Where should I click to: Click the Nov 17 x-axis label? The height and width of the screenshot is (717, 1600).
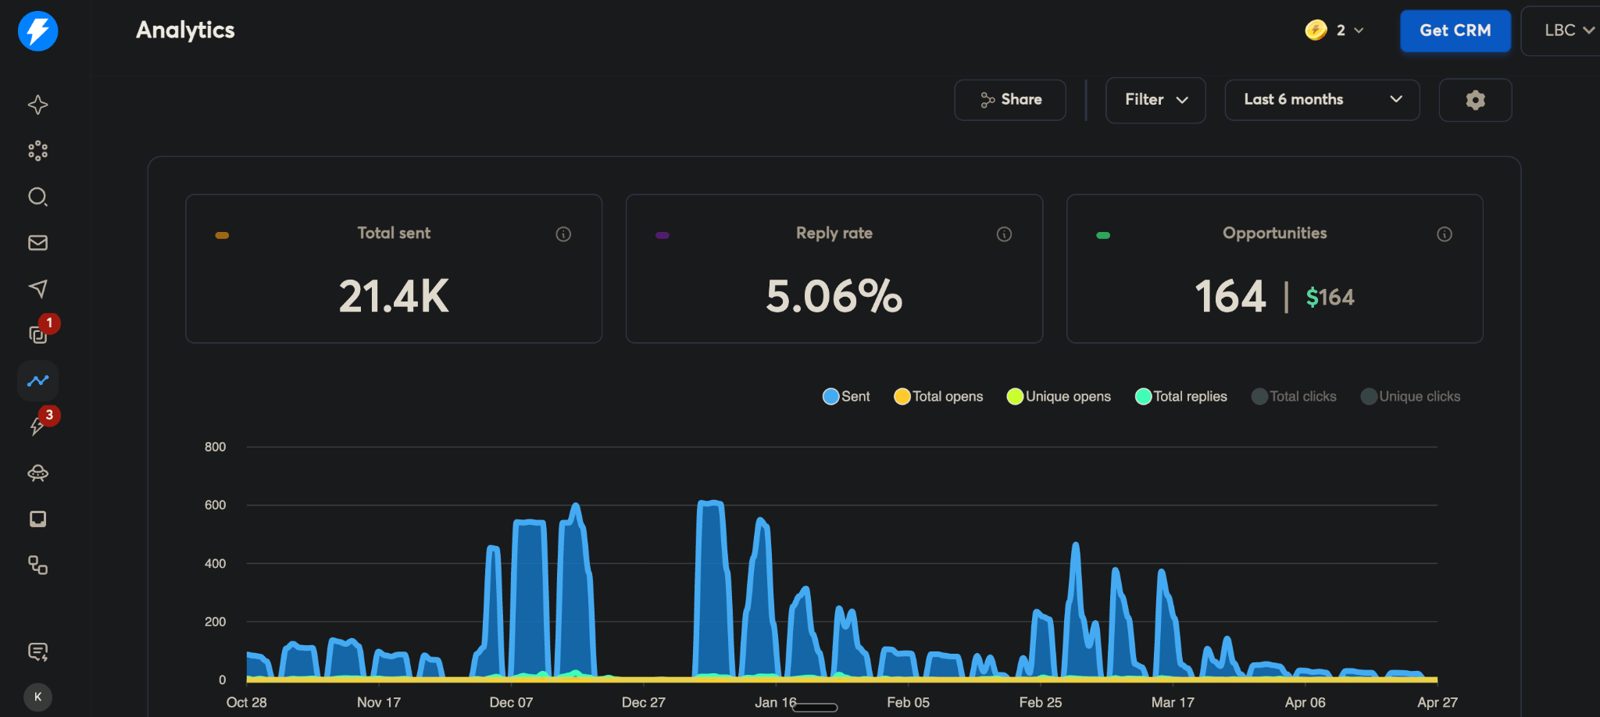pos(379,702)
